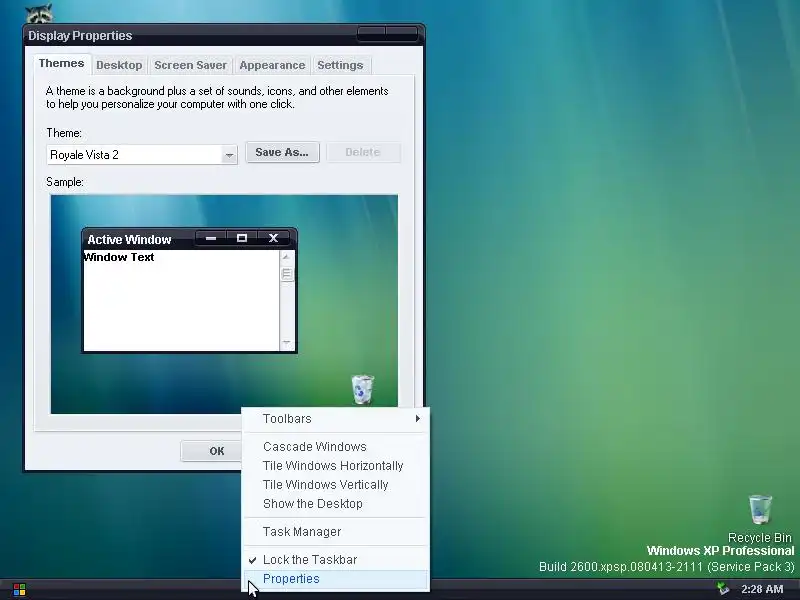Expand the Toolbars submenu arrow
The image size is (800, 600).
[x=418, y=418]
